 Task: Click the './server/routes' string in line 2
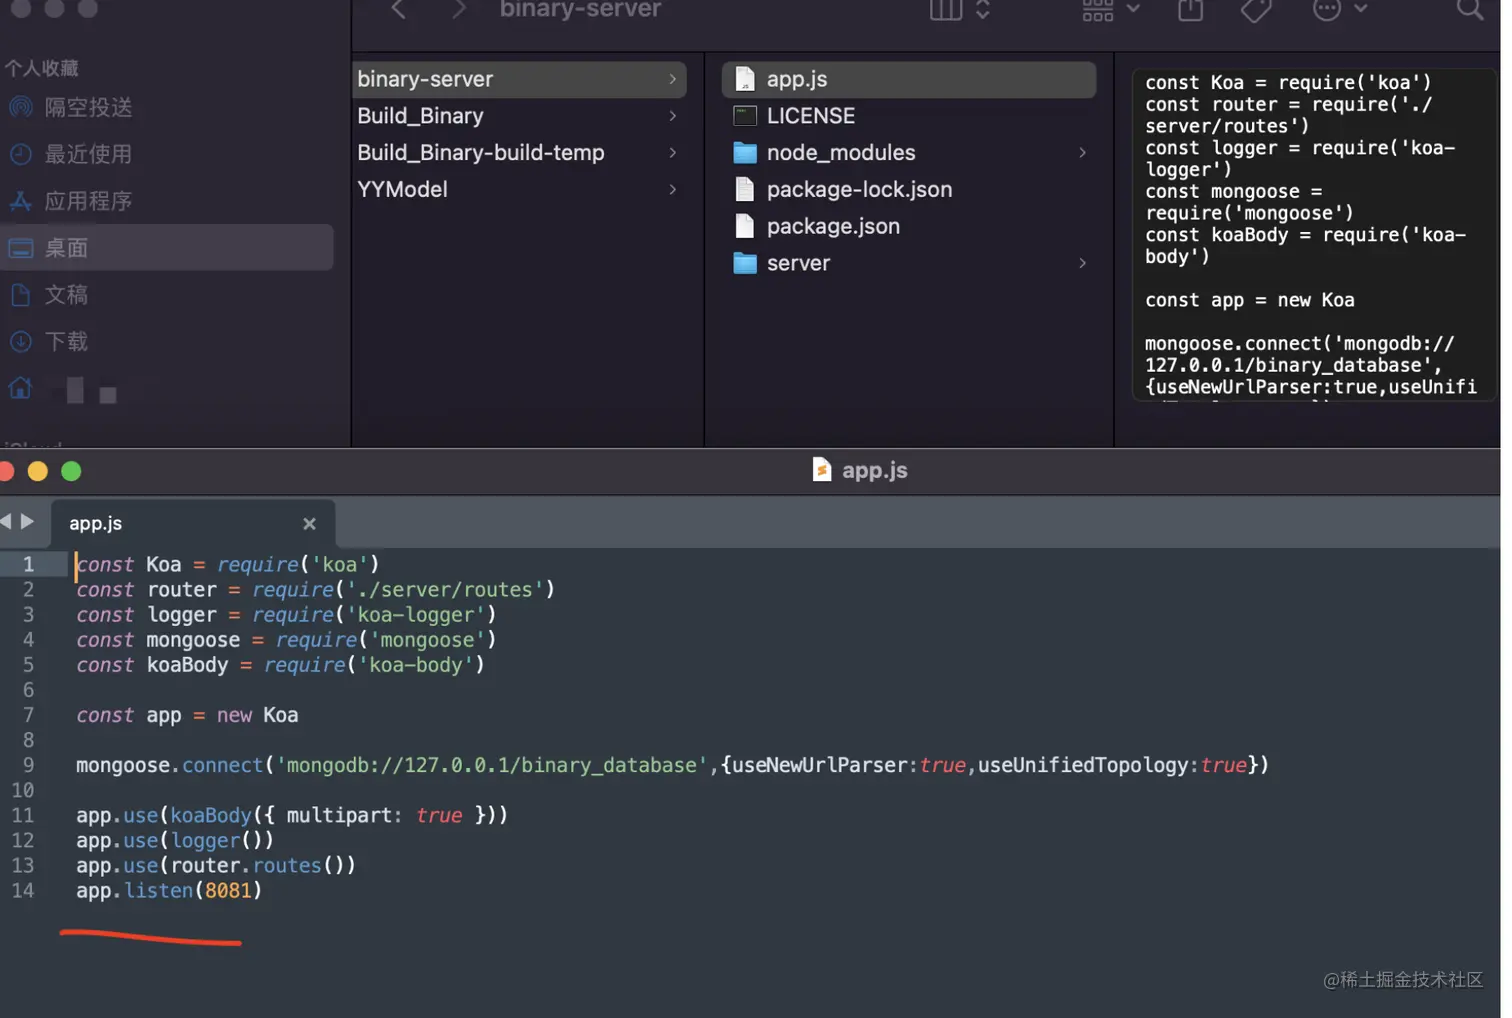[x=444, y=590]
